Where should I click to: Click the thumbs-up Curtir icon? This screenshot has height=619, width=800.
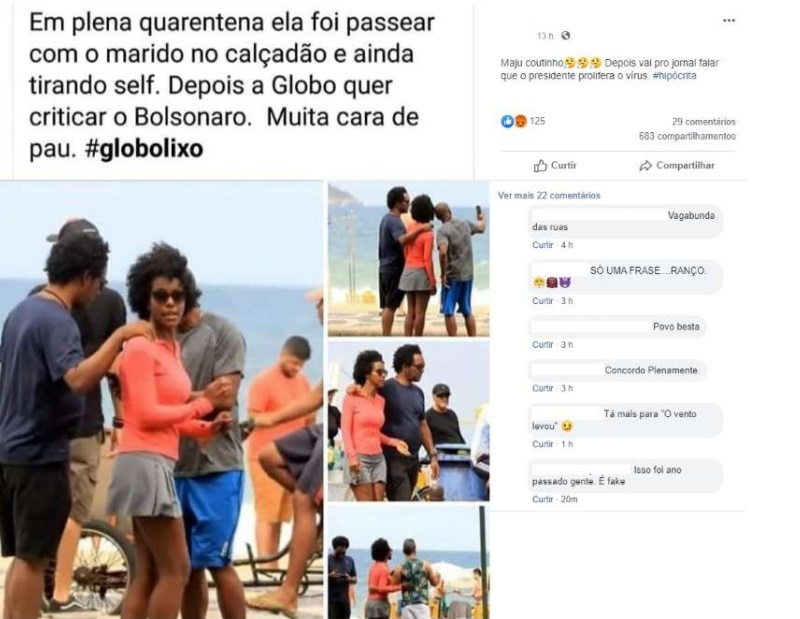(x=540, y=165)
